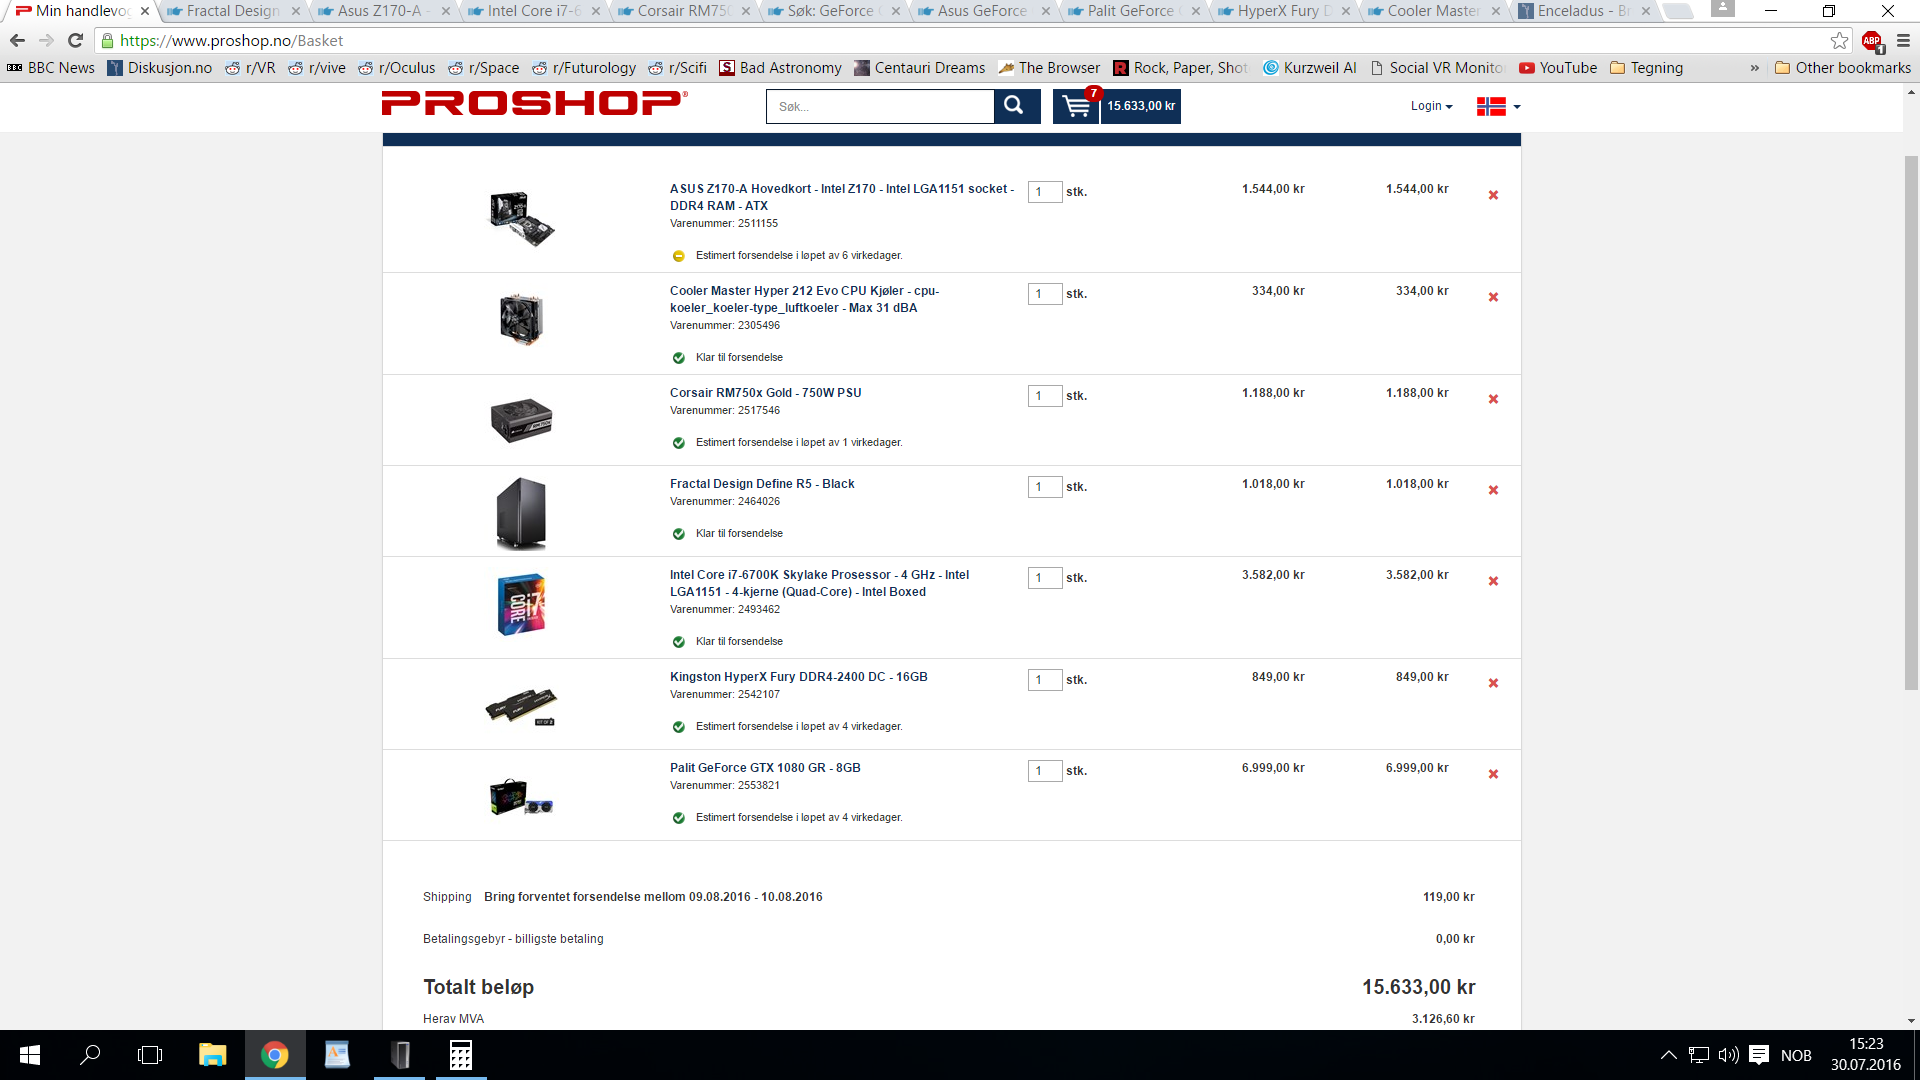Viewport: 1920px width, 1080px height.
Task: Click the Intel Core i7 box thumbnail
Action: 521,605
